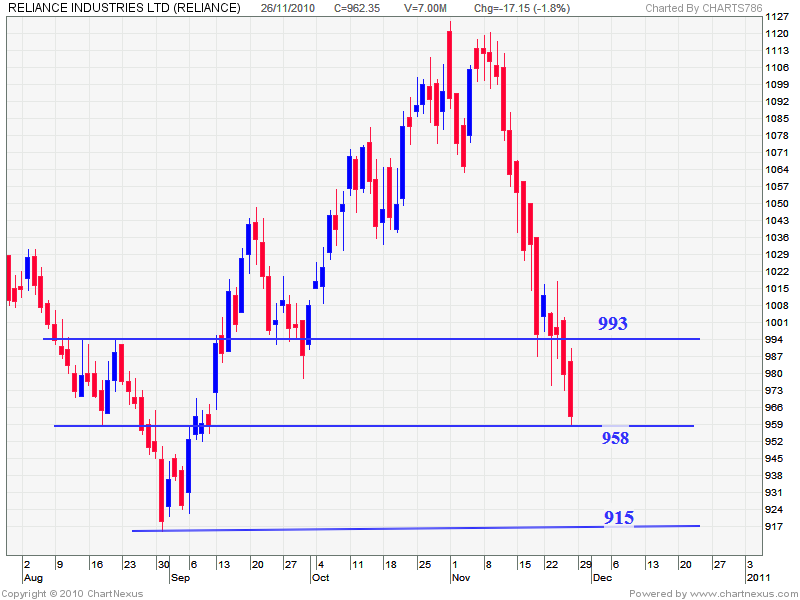The image size is (800, 600).
Task: Click the 958 support level label
Action: pyautogui.click(x=618, y=437)
